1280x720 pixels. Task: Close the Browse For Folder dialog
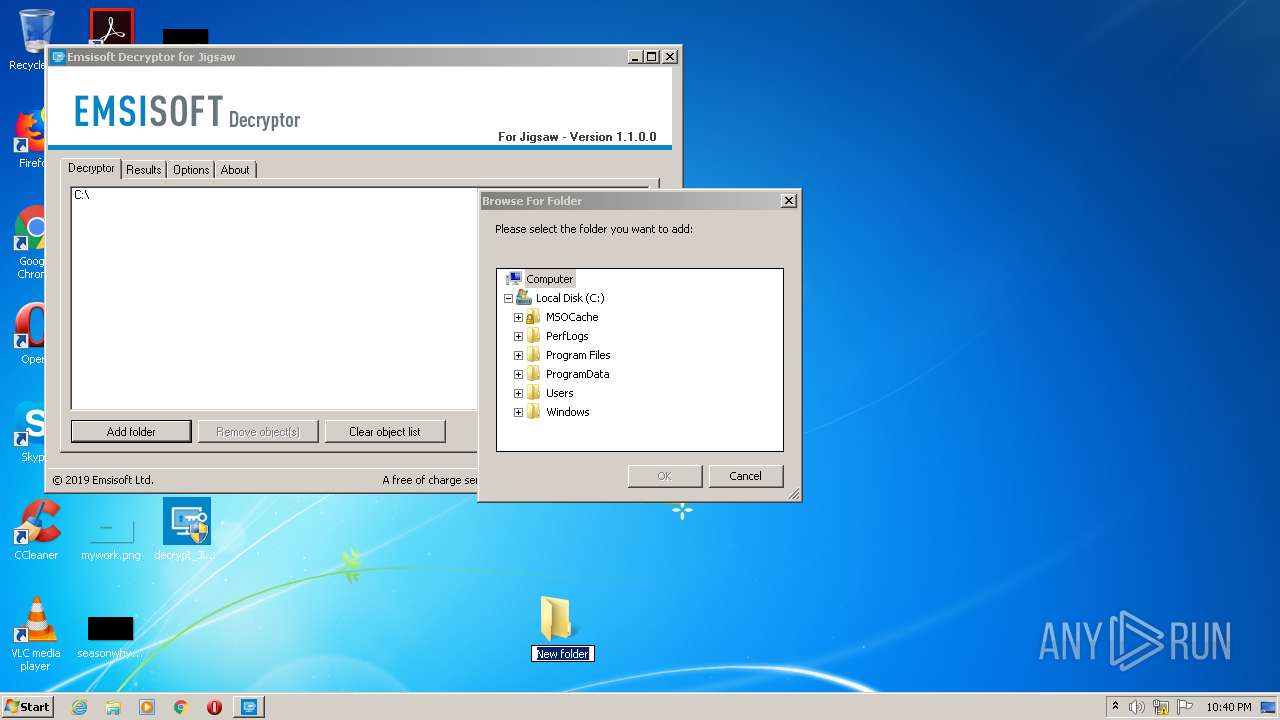788,201
